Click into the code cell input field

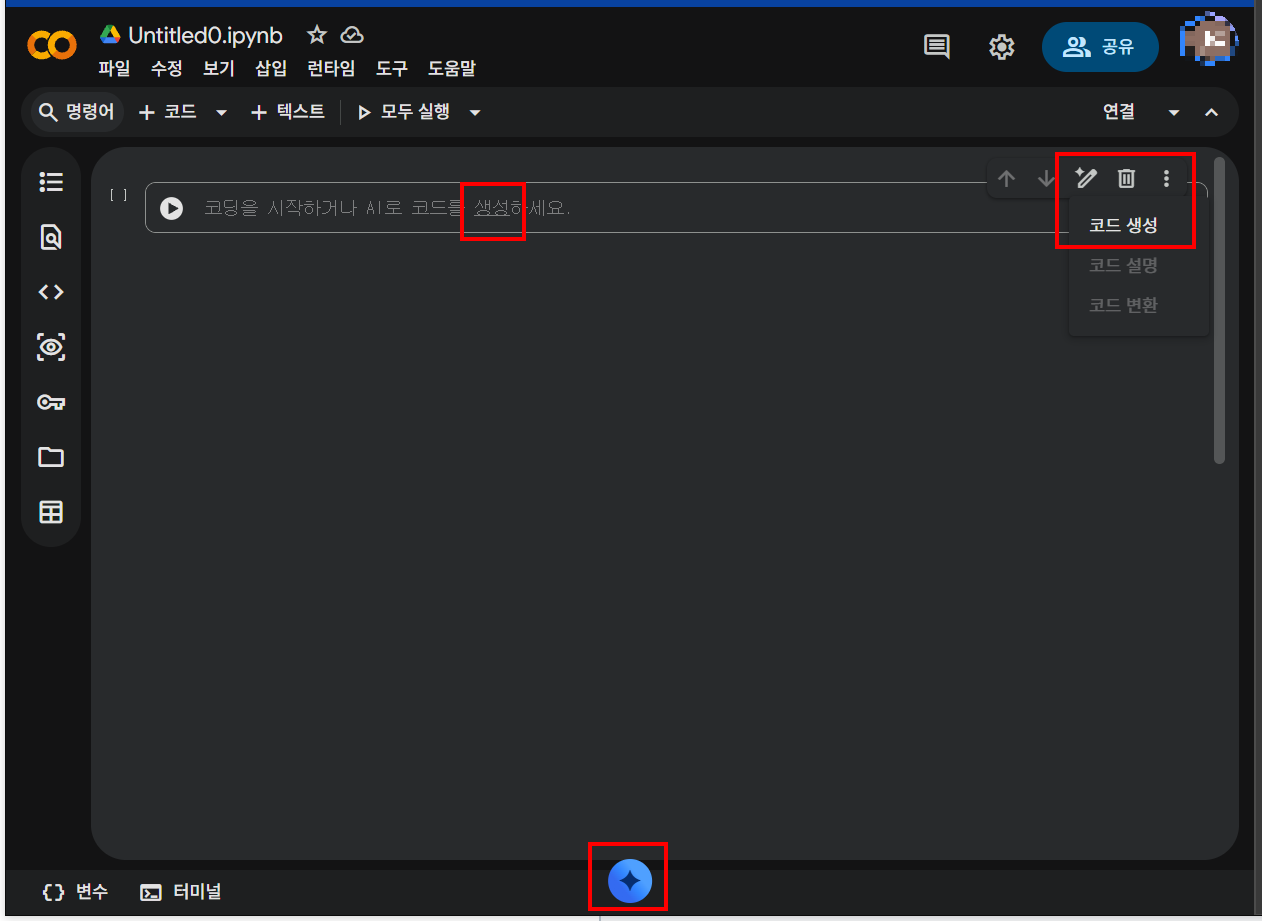(x=690, y=208)
